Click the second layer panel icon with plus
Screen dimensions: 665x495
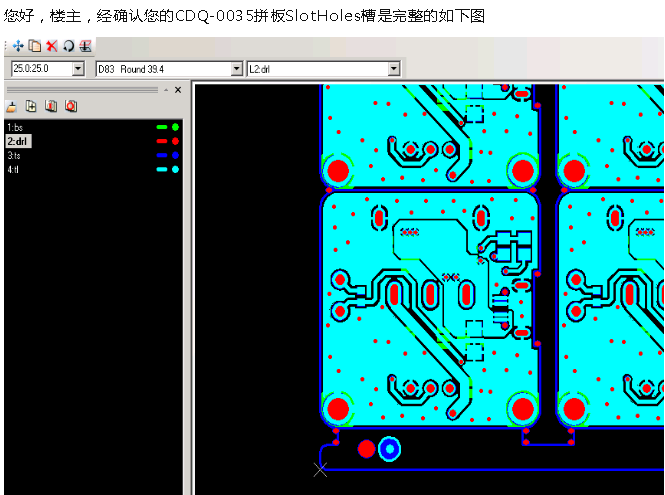click(x=31, y=106)
